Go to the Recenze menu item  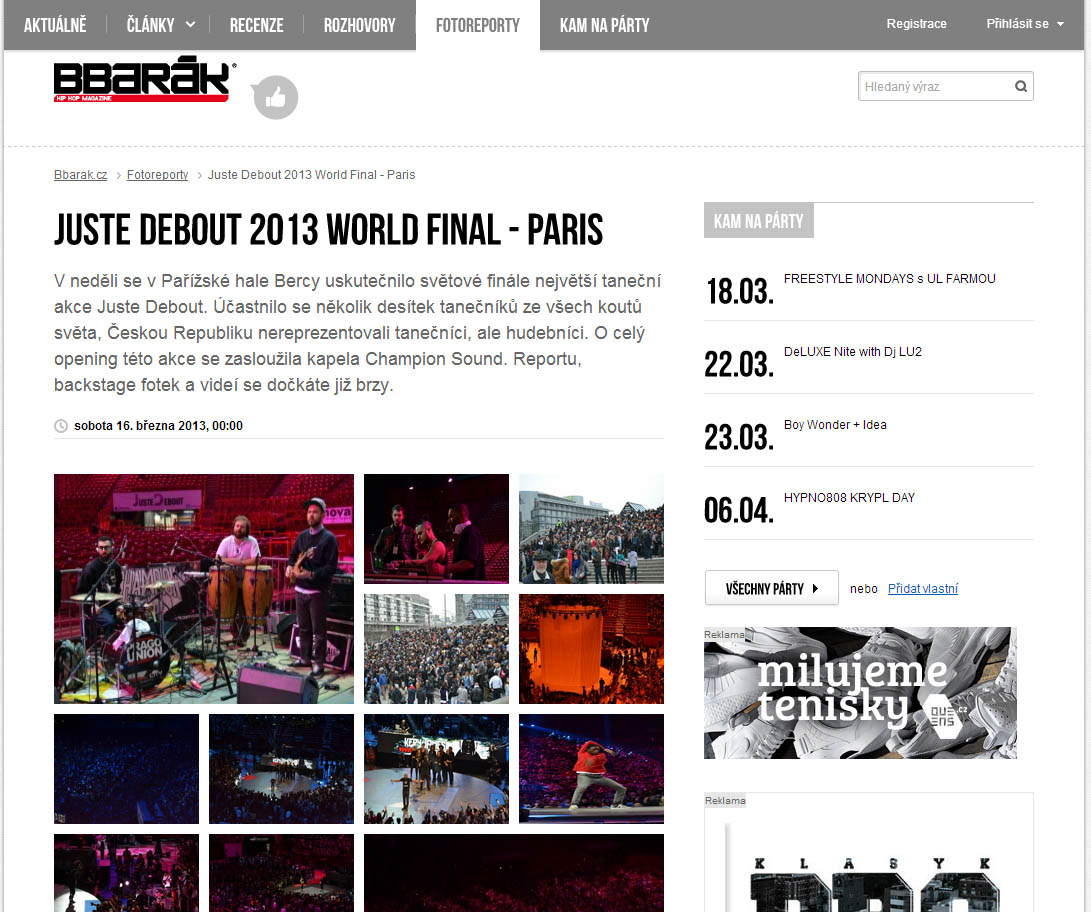coord(257,25)
